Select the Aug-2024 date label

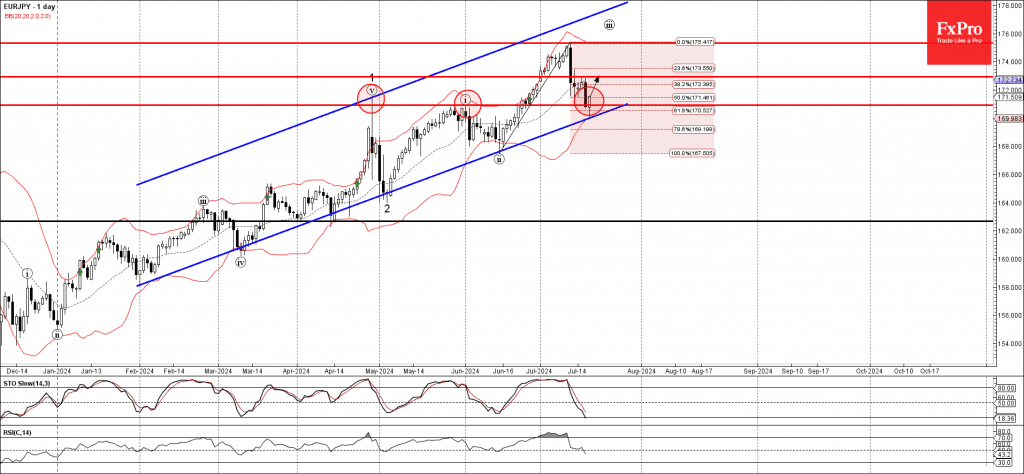point(642,370)
